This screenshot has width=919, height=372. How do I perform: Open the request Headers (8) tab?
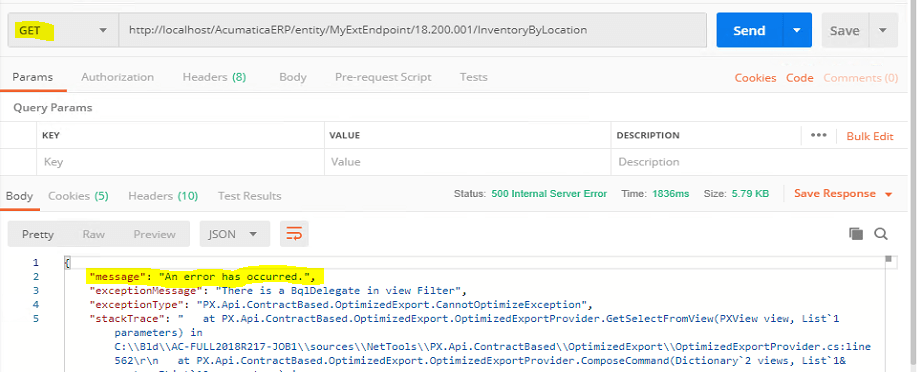coord(214,77)
